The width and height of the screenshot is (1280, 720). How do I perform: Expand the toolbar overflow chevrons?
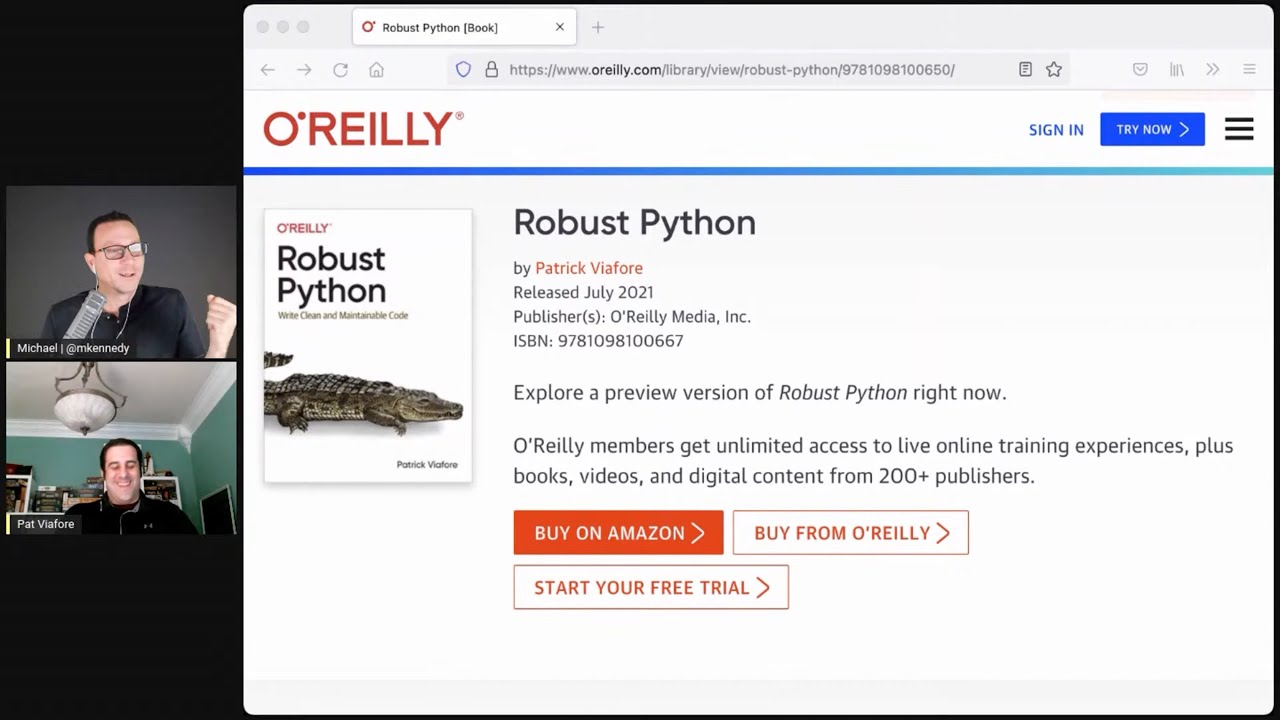tap(1213, 70)
